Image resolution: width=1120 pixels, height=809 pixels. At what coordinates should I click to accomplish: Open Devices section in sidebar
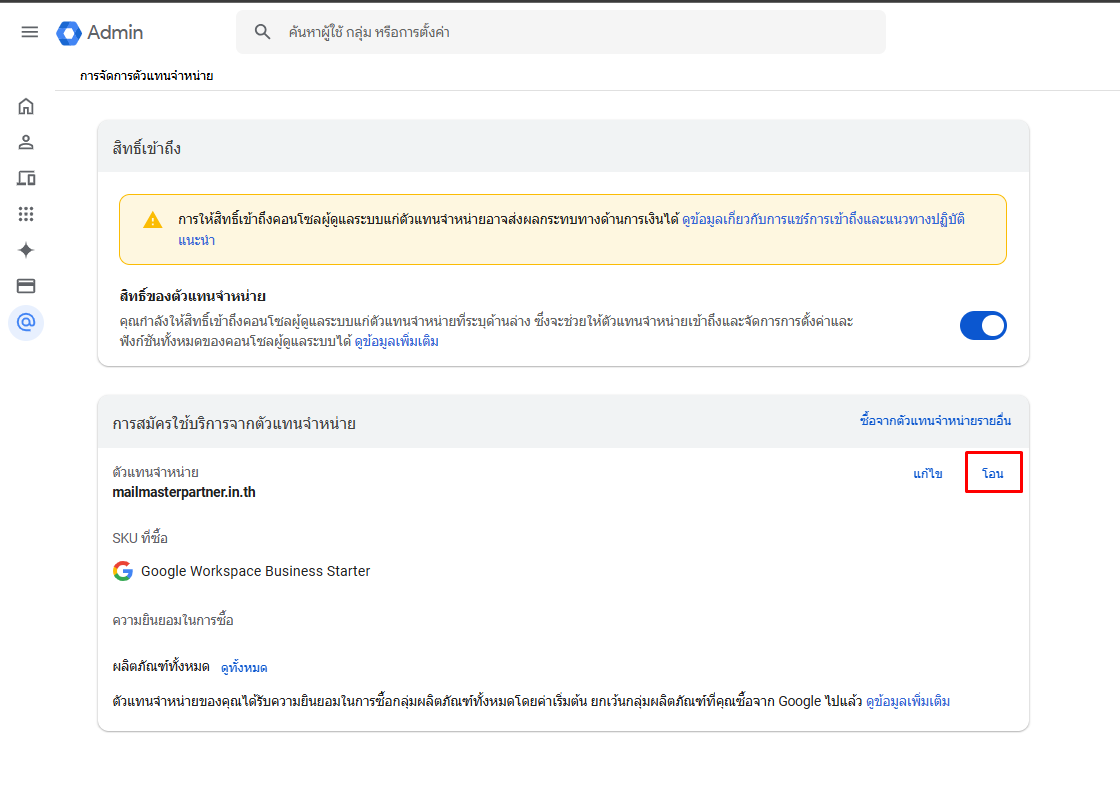click(26, 178)
